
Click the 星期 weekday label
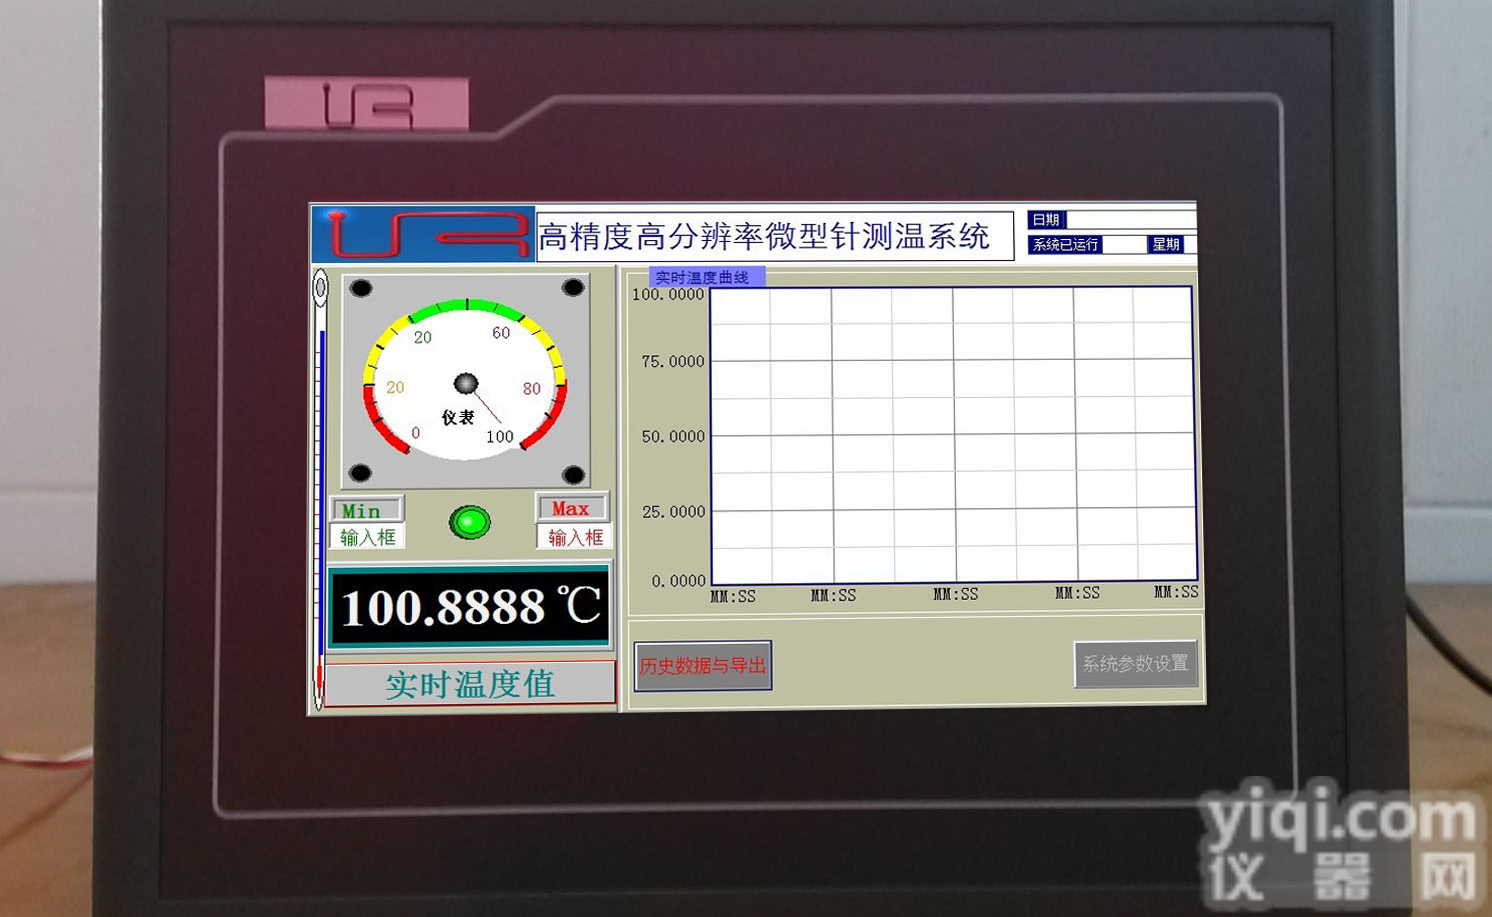click(1166, 244)
